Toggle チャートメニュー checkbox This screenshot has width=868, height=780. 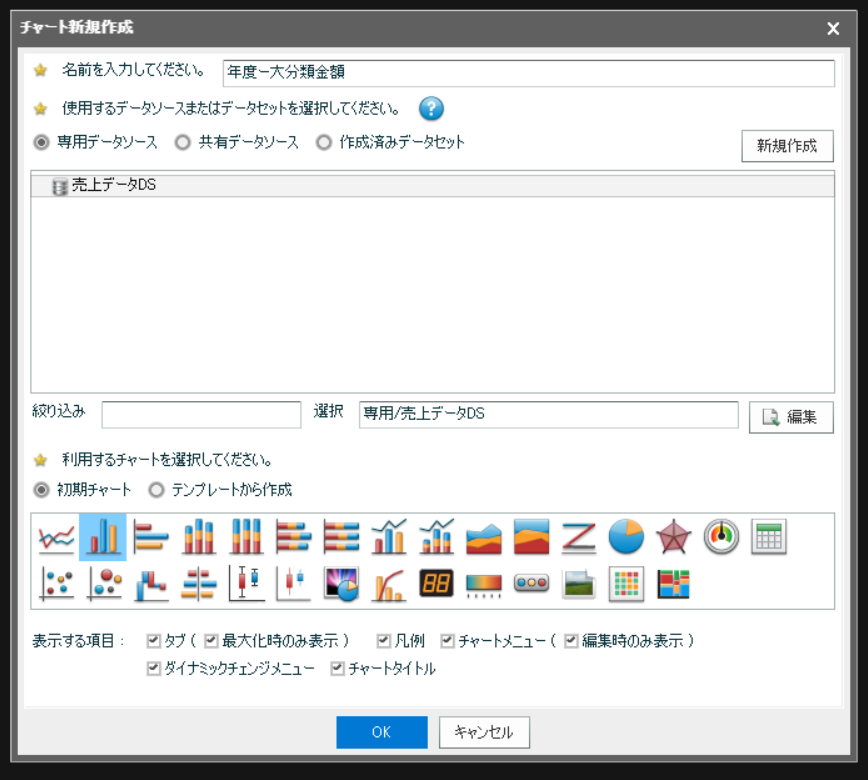coord(447,641)
